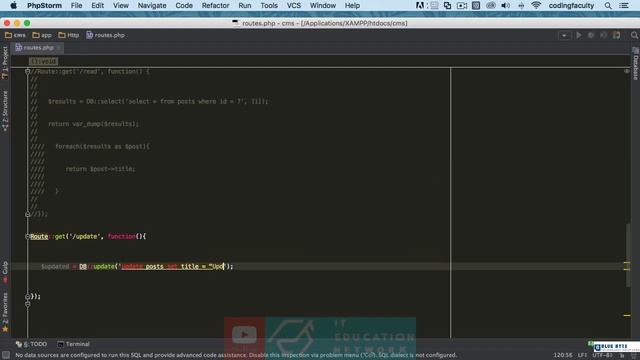Toggle tool window buttons in status bar
Viewport: 640px width, 360px height.
(x=6, y=355)
